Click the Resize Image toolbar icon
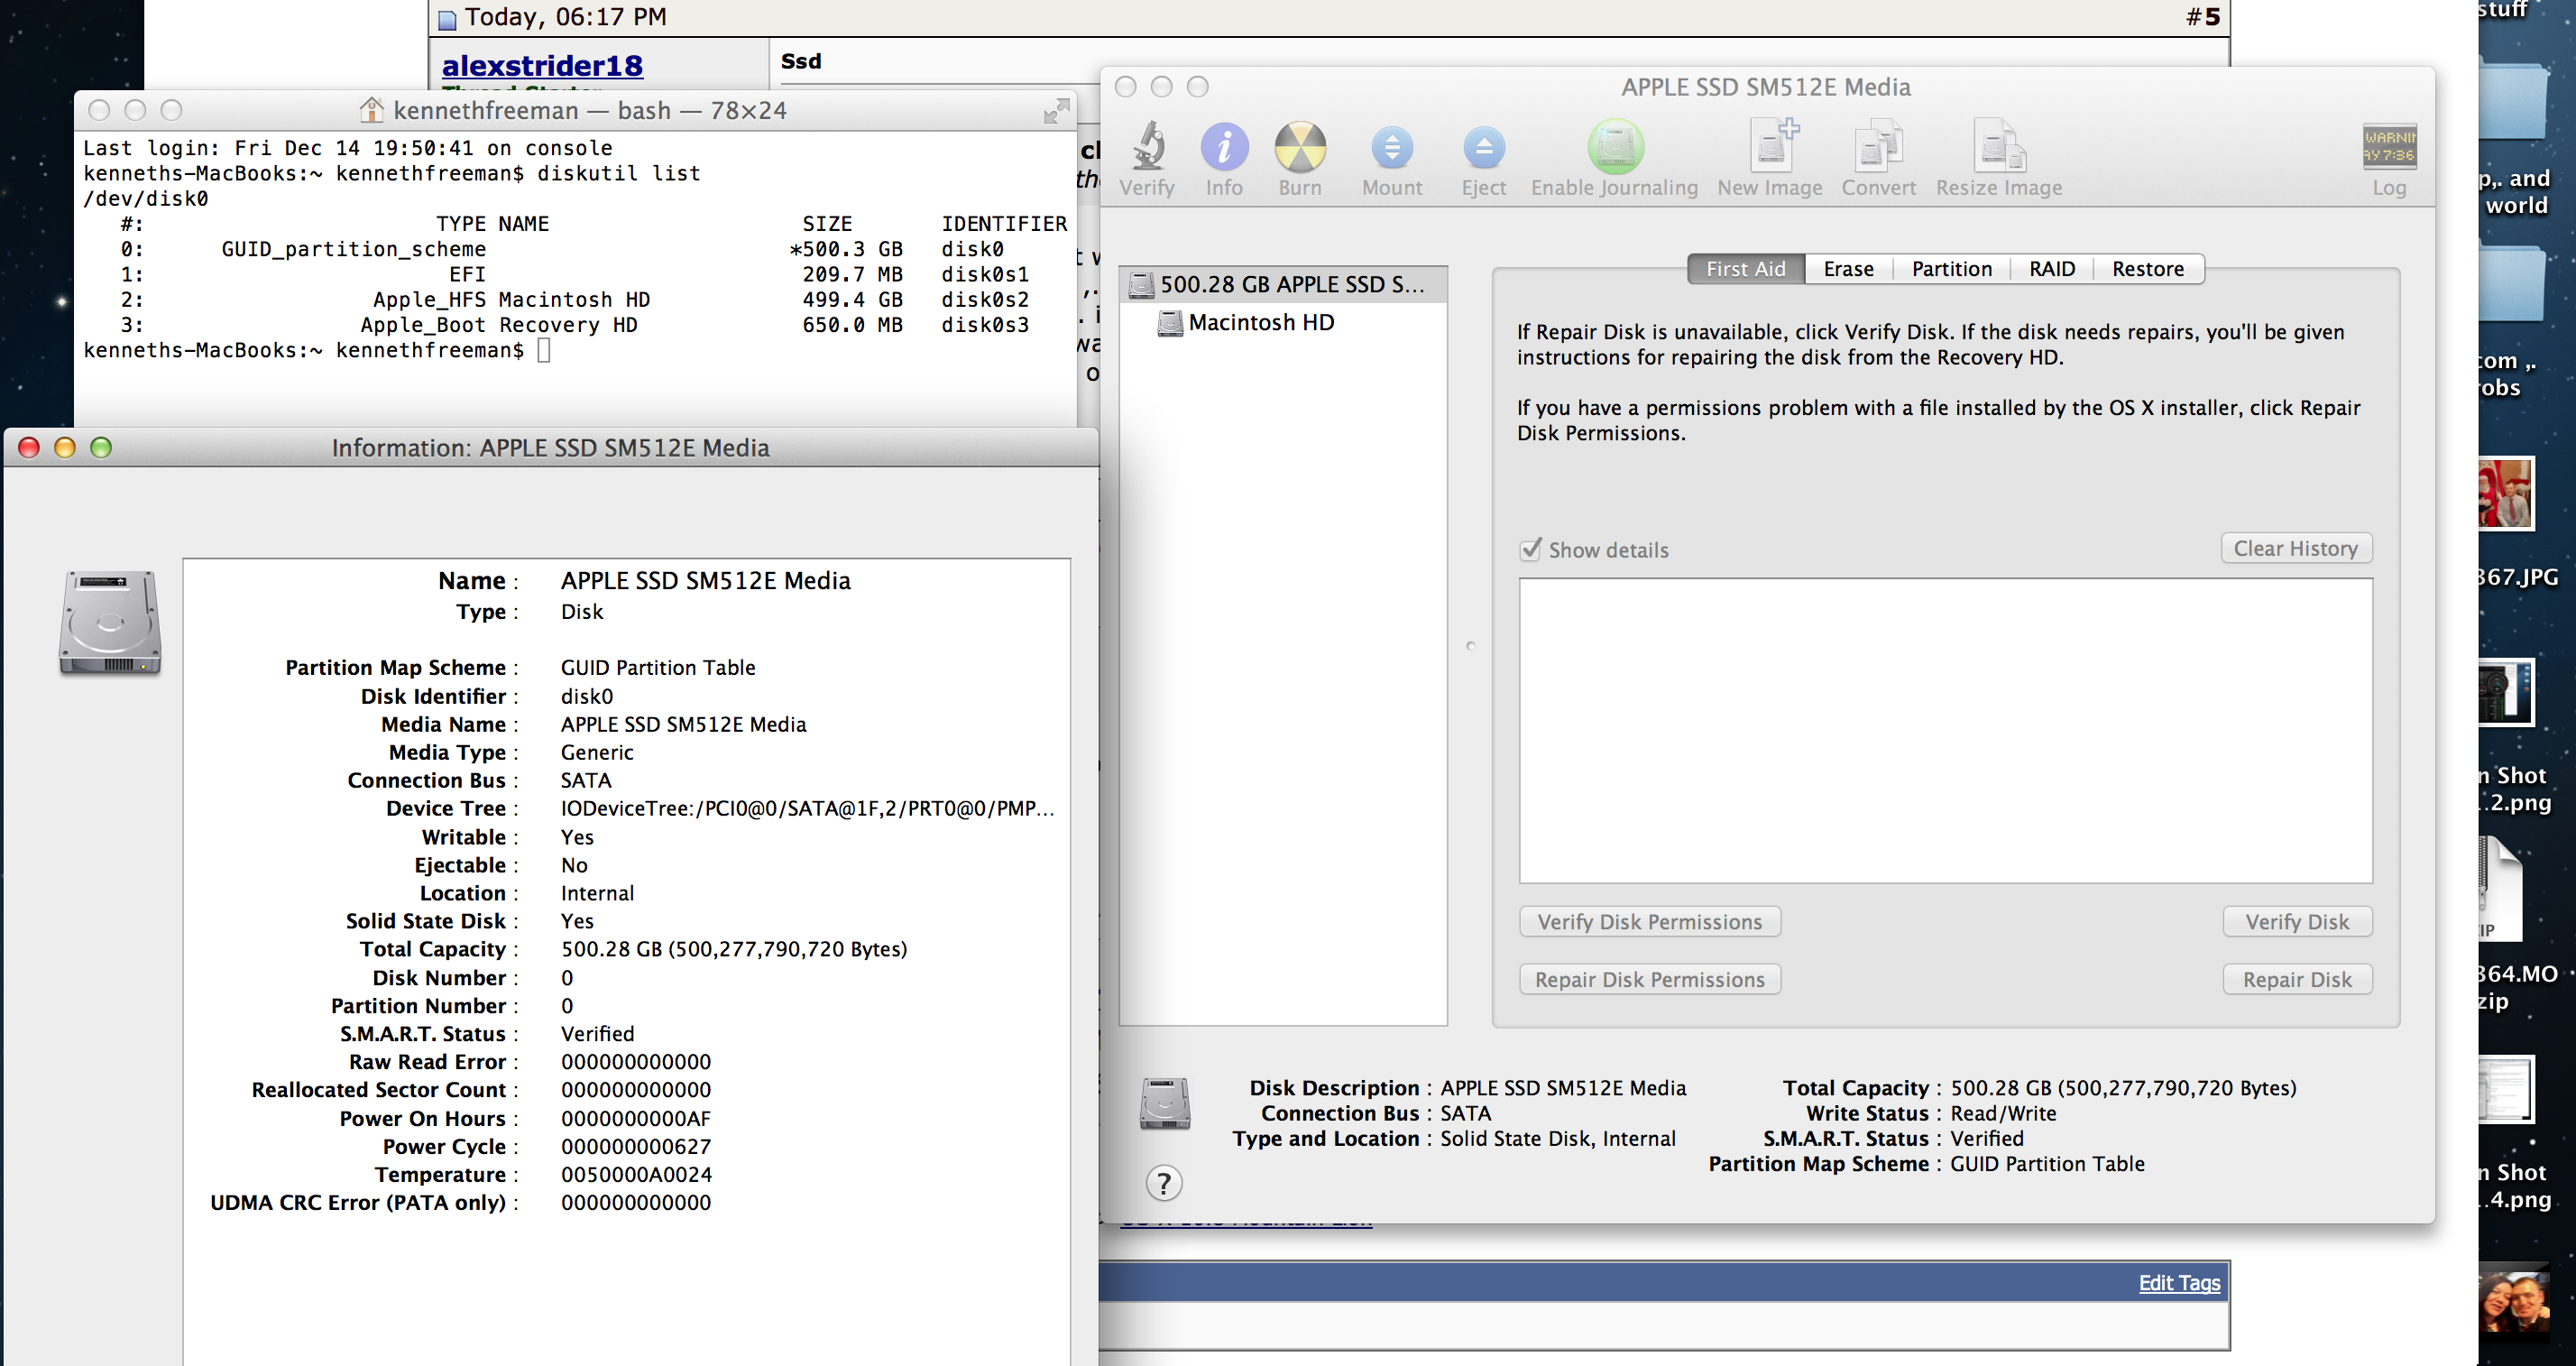The image size is (2576, 1366). 1998,146
